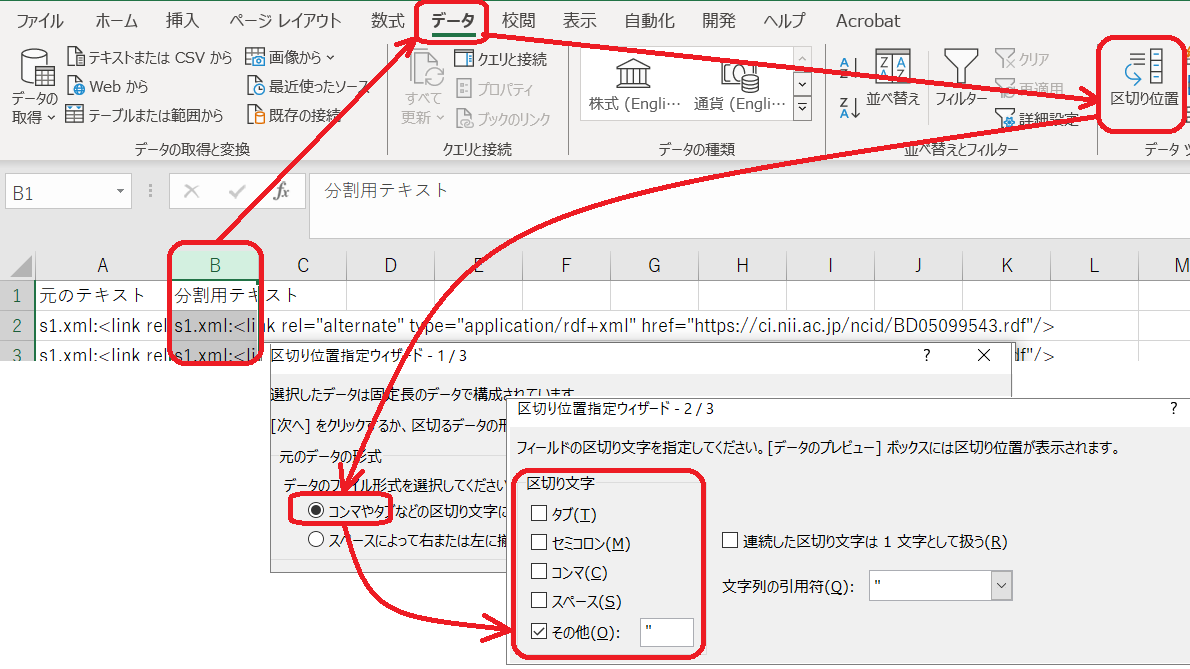
Task: Click the 並べ替え sort button
Action: coord(890,85)
